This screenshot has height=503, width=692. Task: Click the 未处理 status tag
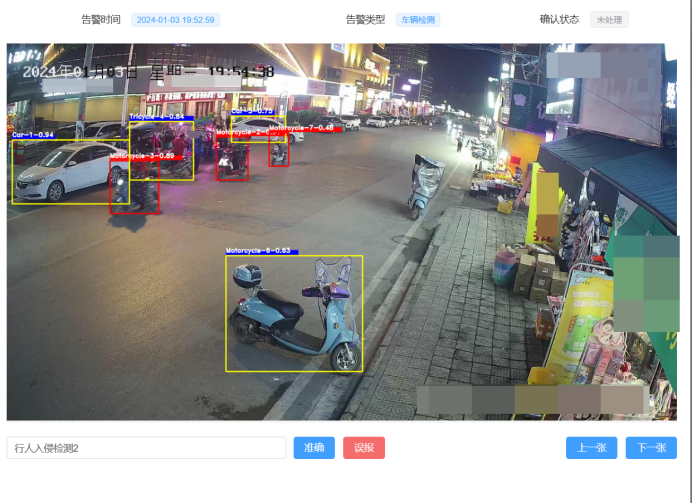609,20
